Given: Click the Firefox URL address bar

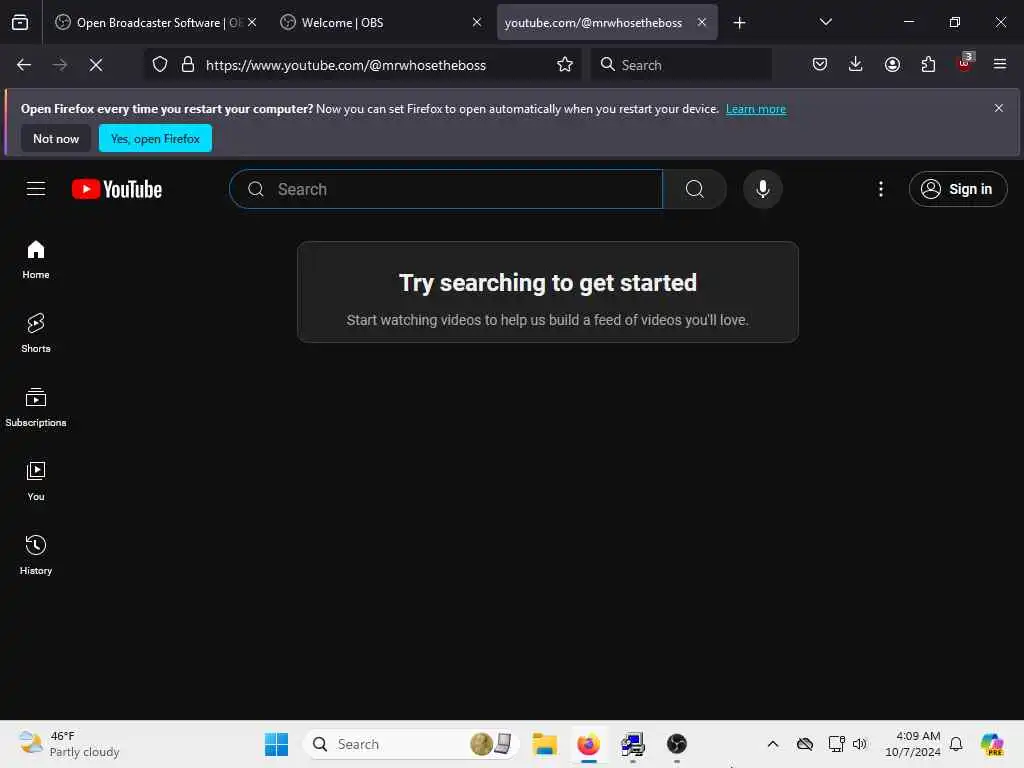Looking at the screenshot, I should coord(362,65).
